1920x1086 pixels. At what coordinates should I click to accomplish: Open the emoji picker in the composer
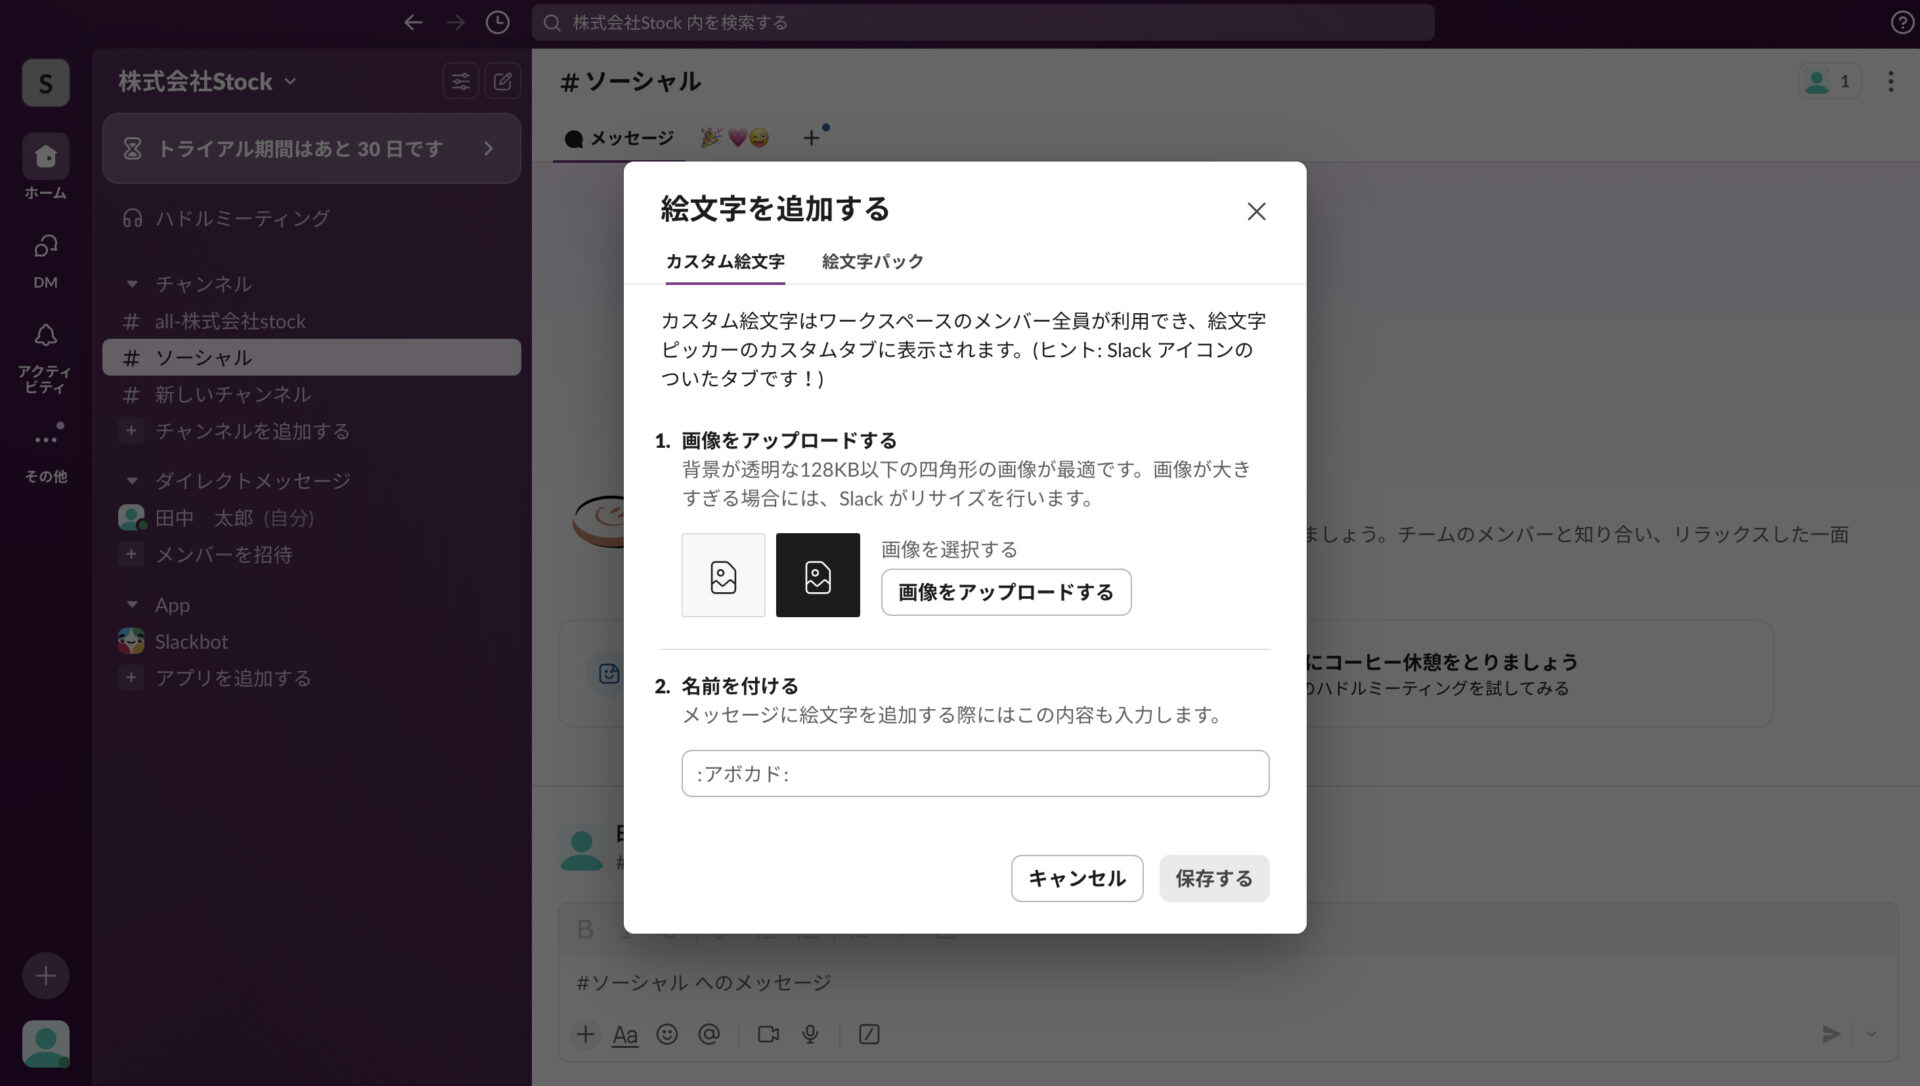tap(667, 1034)
